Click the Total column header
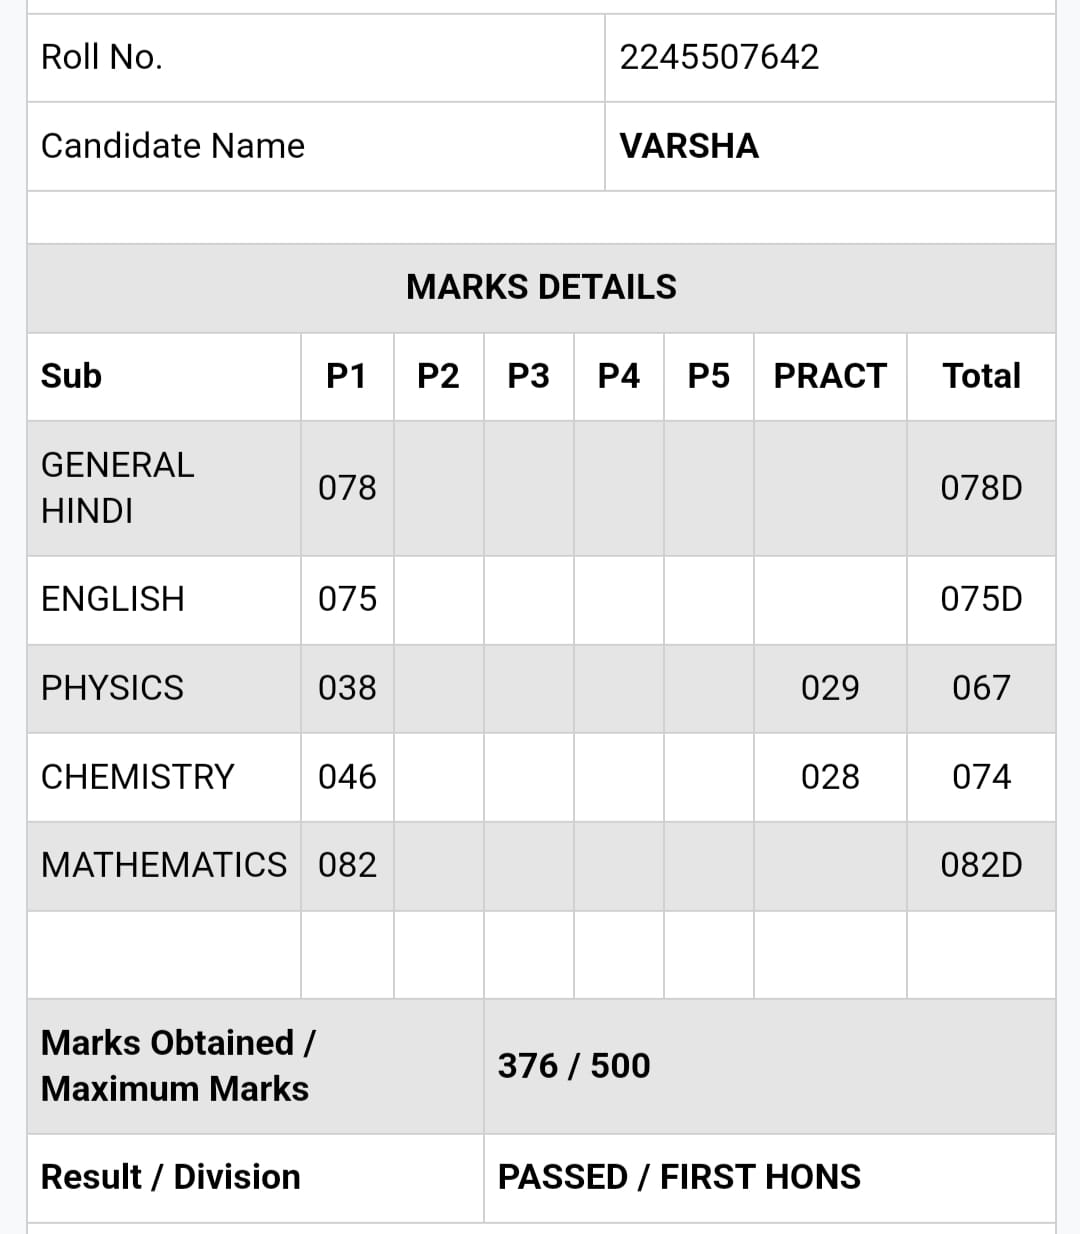This screenshot has width=1080, height=1234. coord(981,376)
